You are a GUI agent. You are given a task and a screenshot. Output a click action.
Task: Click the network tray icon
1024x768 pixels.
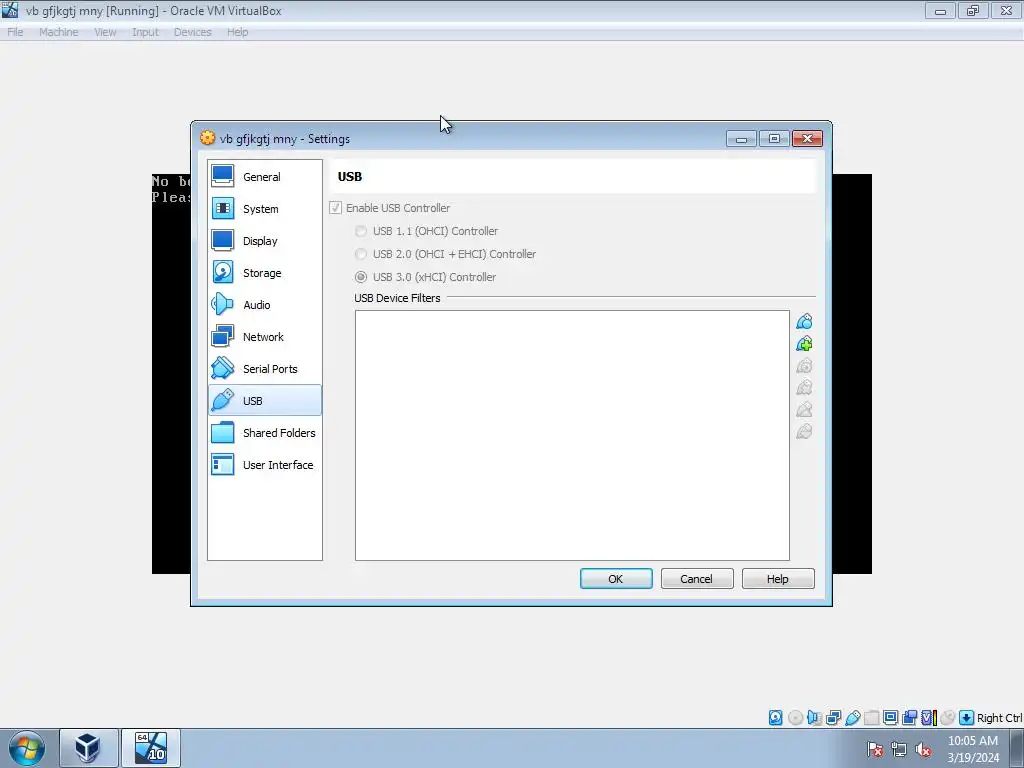point(899,749)
